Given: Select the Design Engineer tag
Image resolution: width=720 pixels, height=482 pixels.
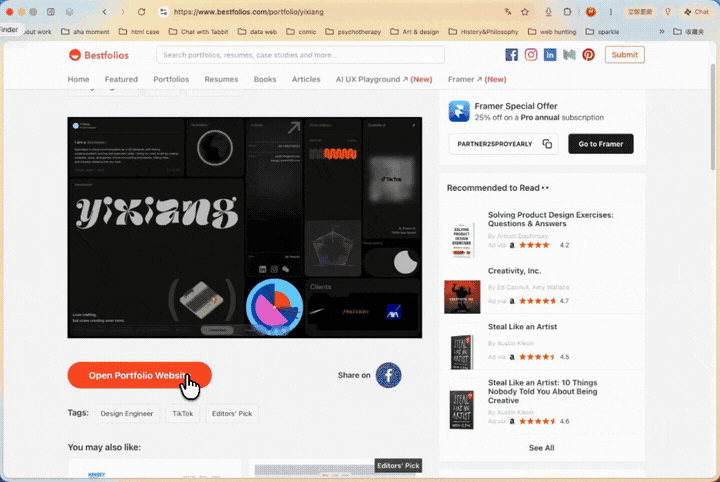Looking at the screenshot, I should (127, 414).
